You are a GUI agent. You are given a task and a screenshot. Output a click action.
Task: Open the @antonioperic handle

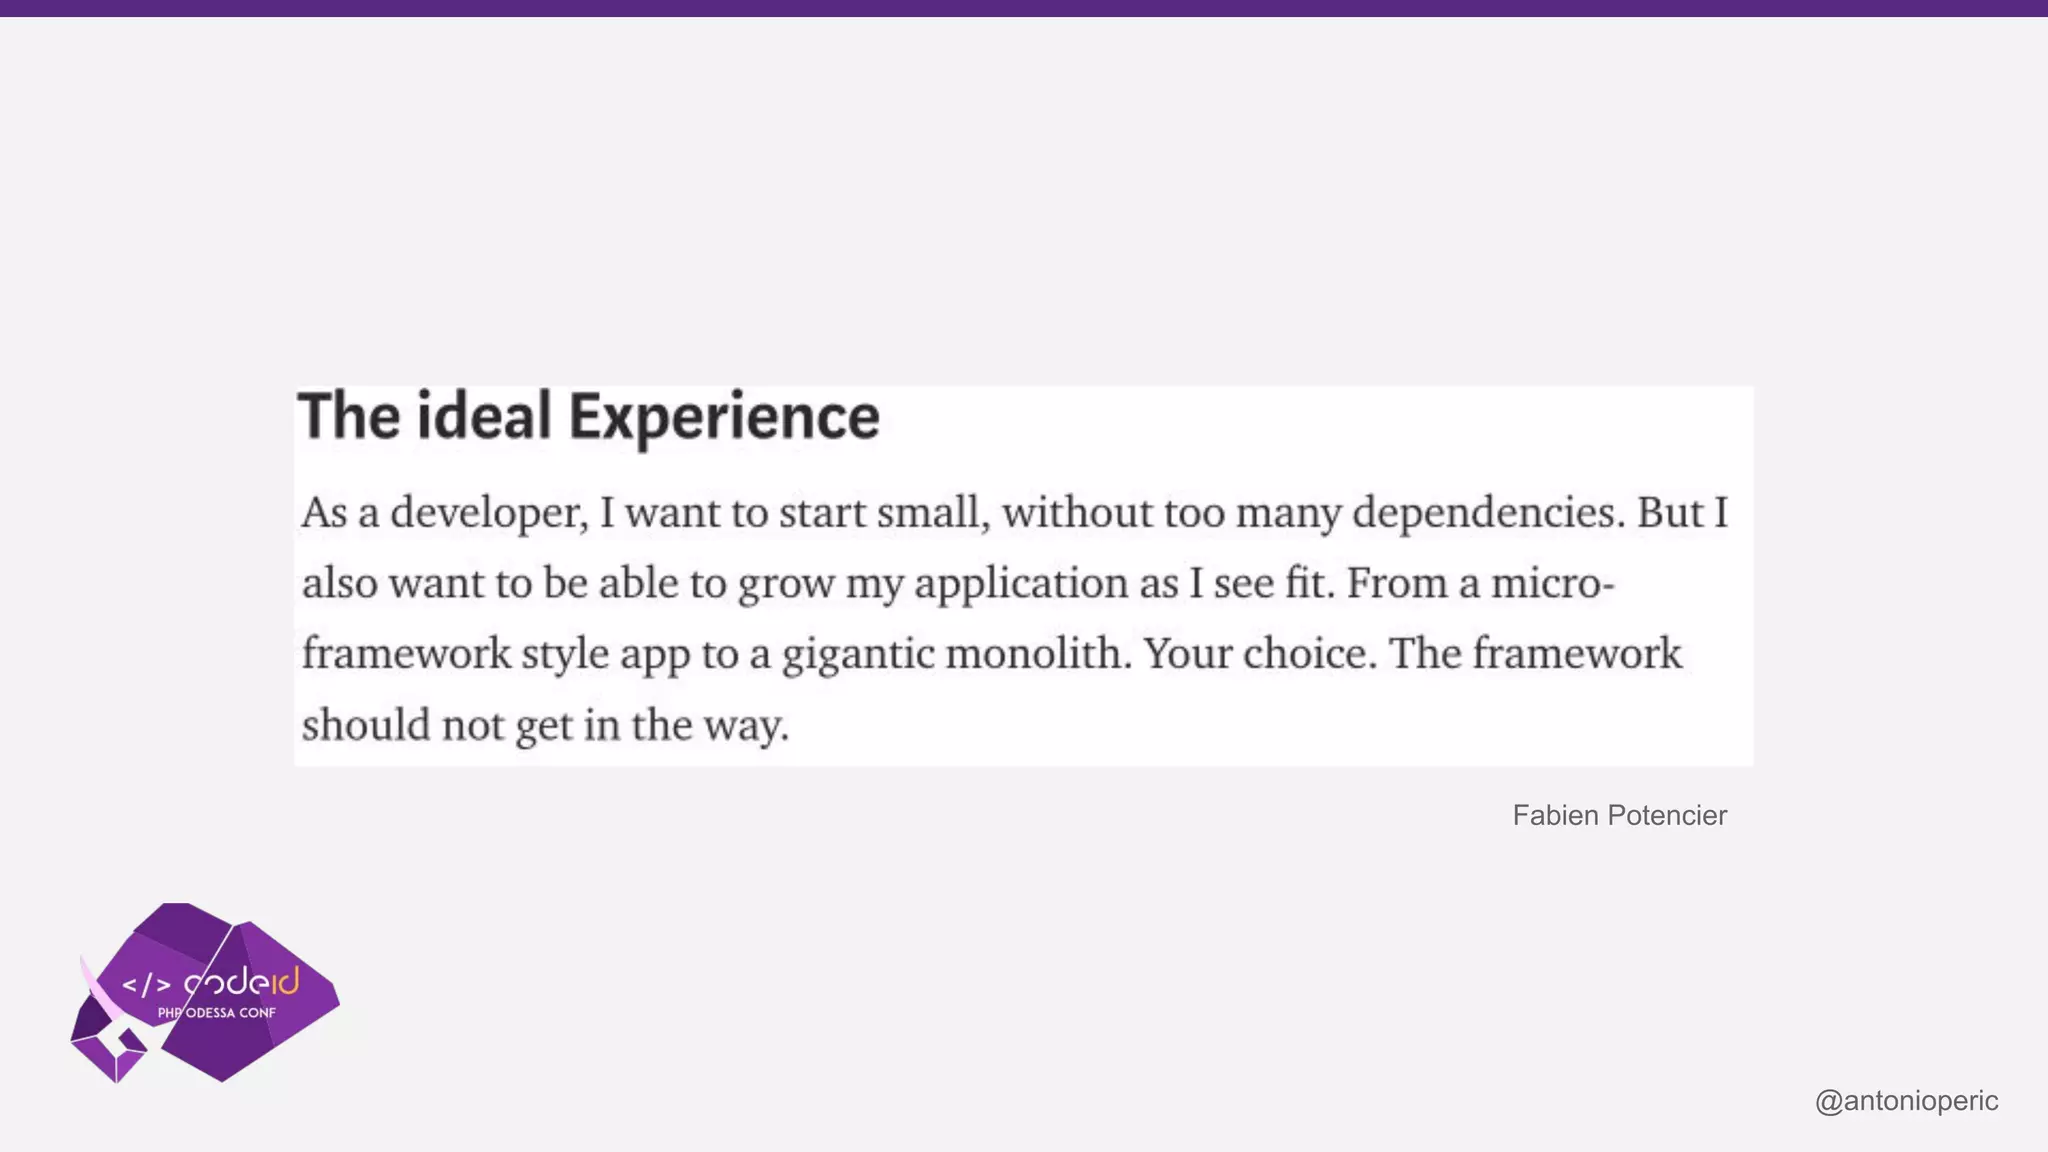click(1906, 1101)
